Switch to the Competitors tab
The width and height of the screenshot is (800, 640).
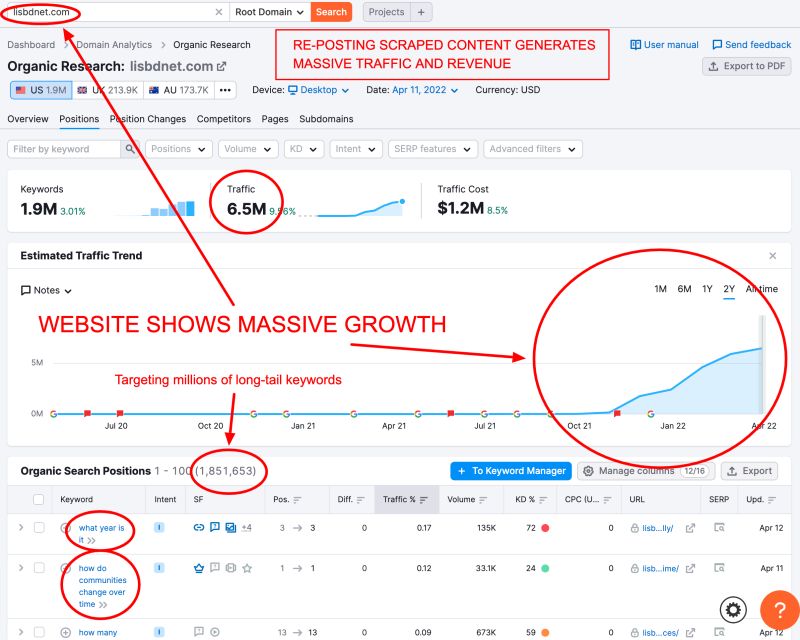click(224, 119)
